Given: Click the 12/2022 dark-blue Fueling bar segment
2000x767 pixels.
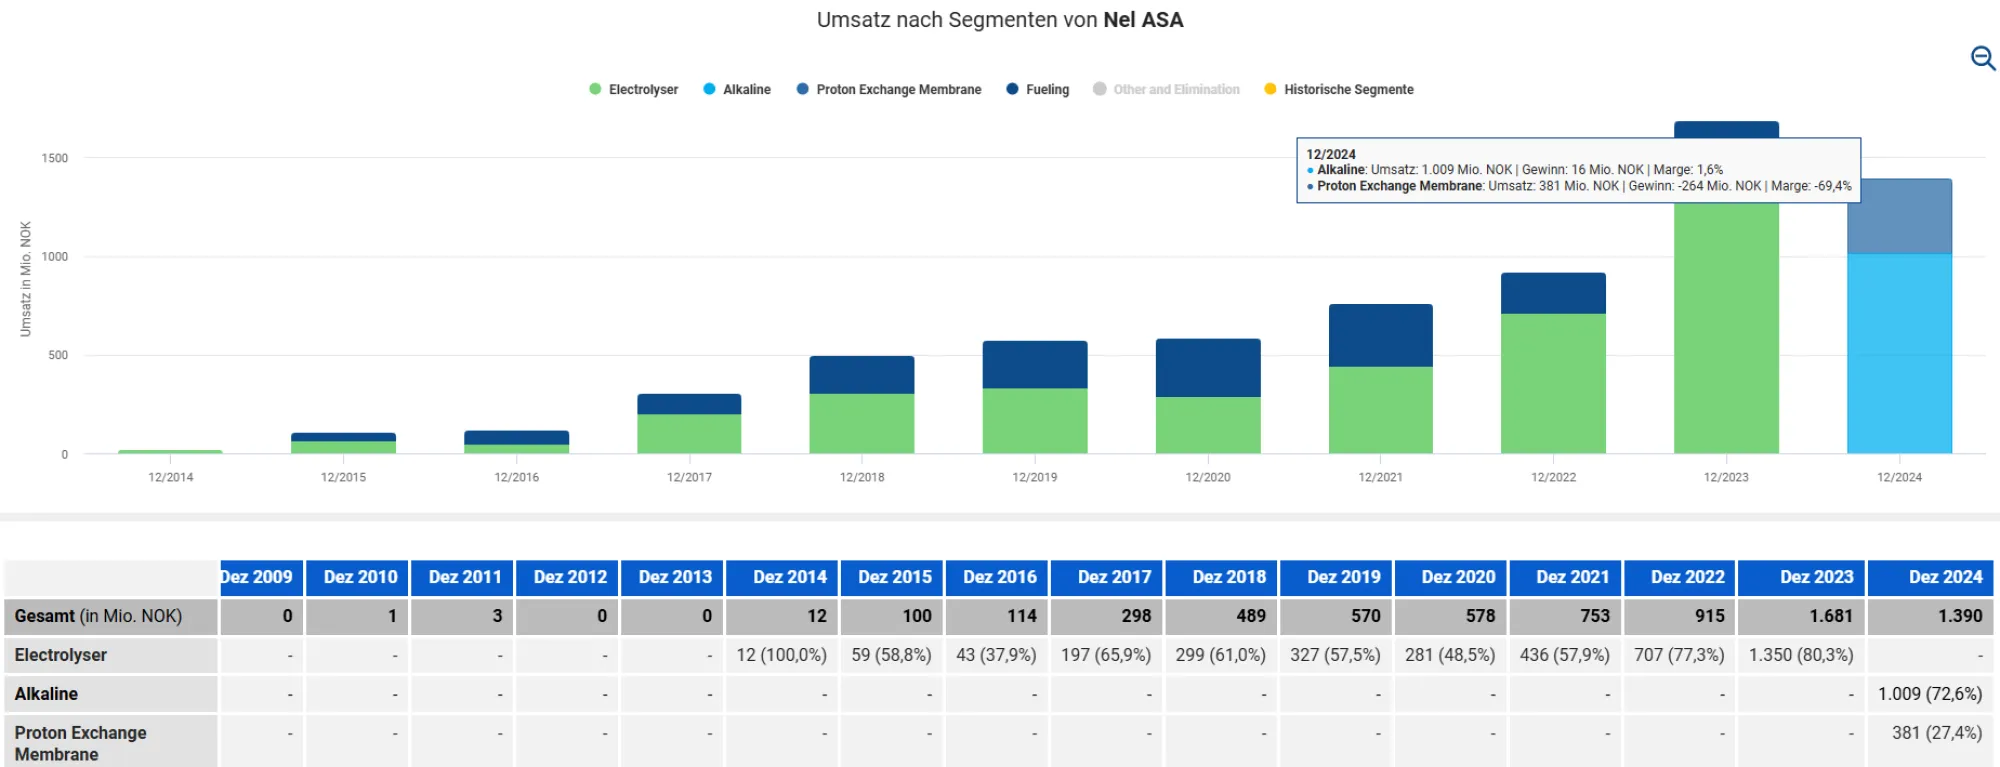Looking at the screenshot, I should pyautogui.click(x=1553, y=293).
